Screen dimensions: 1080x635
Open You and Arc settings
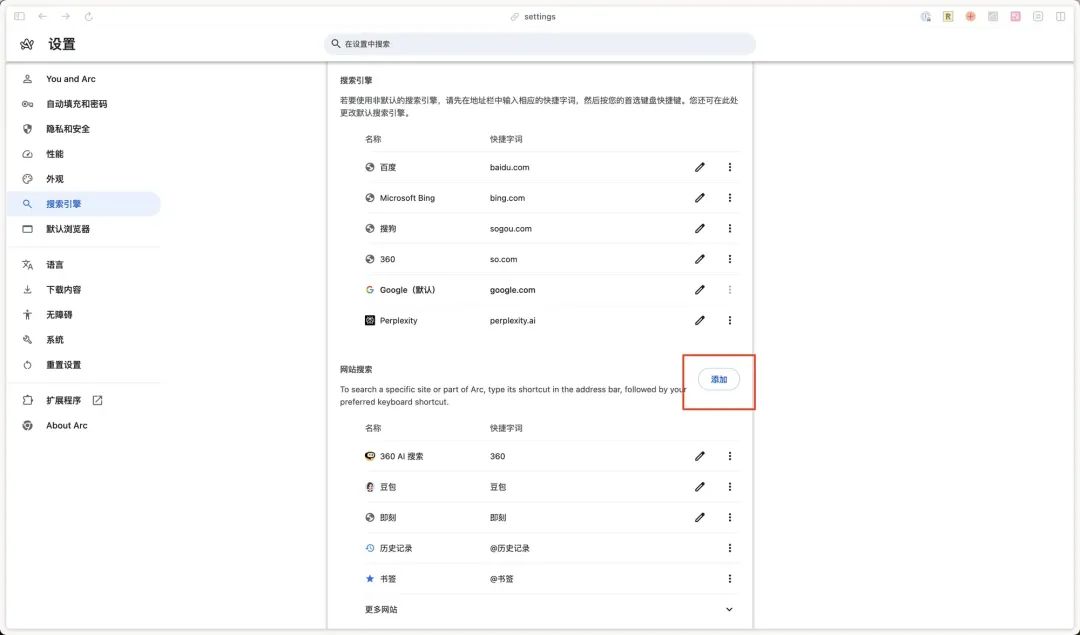[83, 79]
